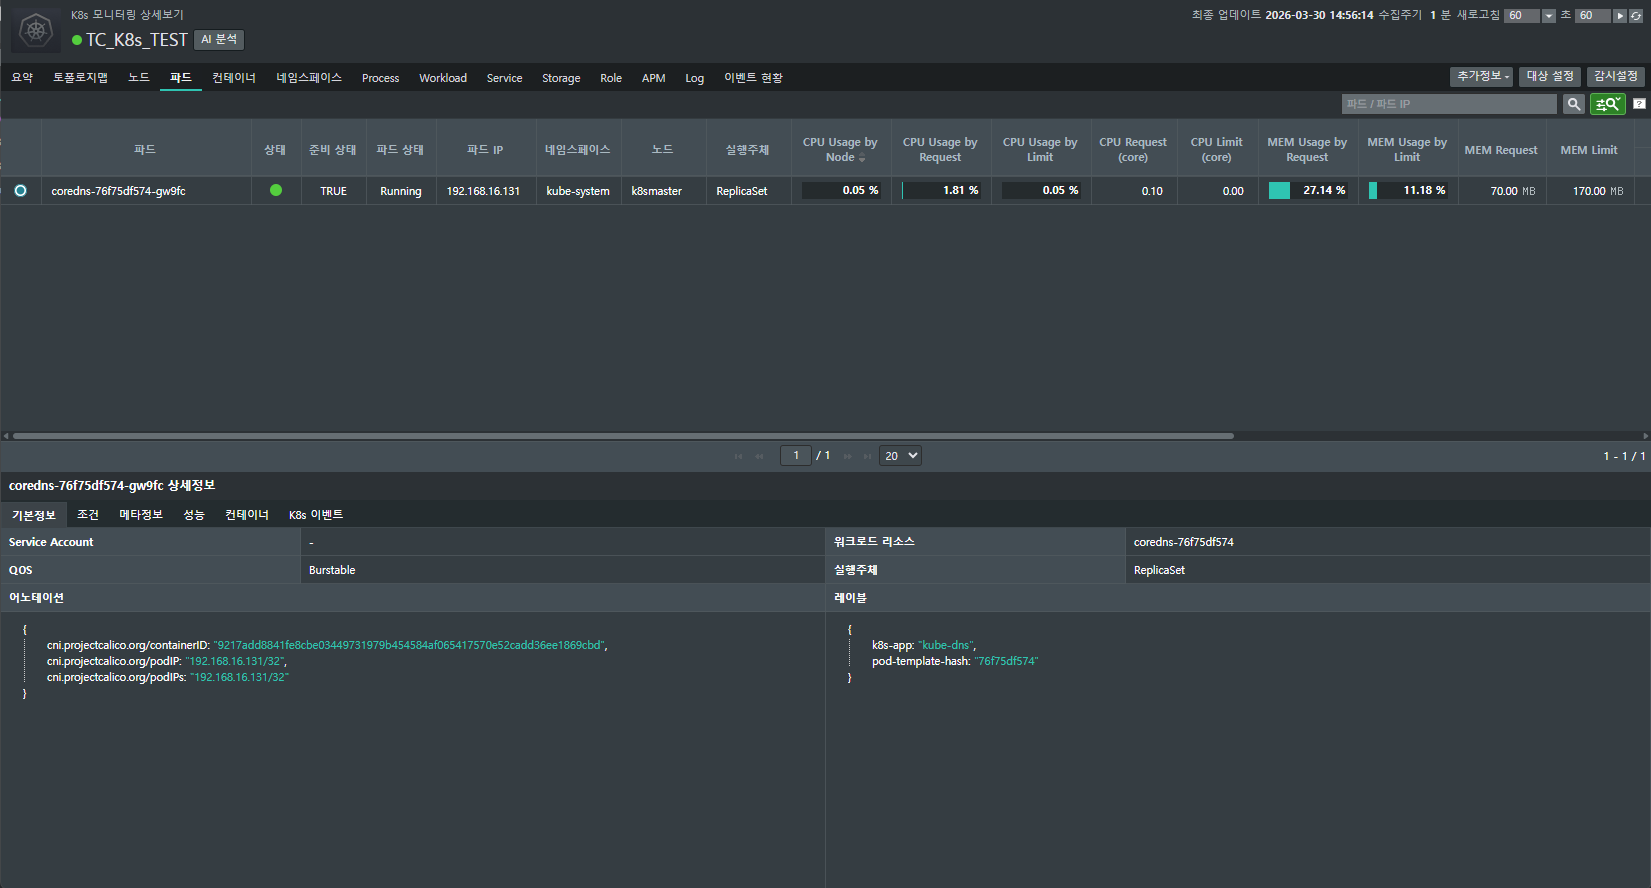The image size is (1651, 888).
Task: Expand the 추가정보 dropdown button
Action: click(1481, 77)
